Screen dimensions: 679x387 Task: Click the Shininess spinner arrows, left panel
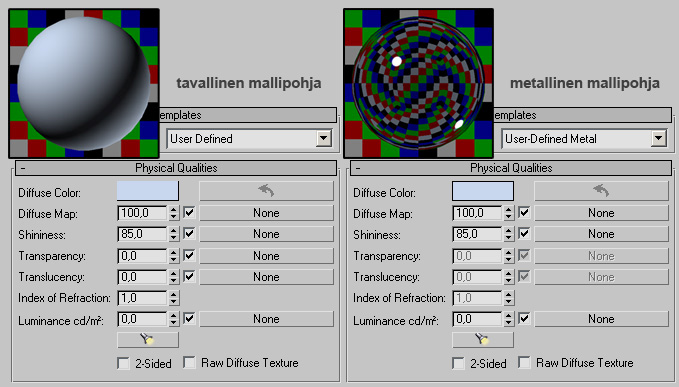pyautogui.click(x=174, y=234)
